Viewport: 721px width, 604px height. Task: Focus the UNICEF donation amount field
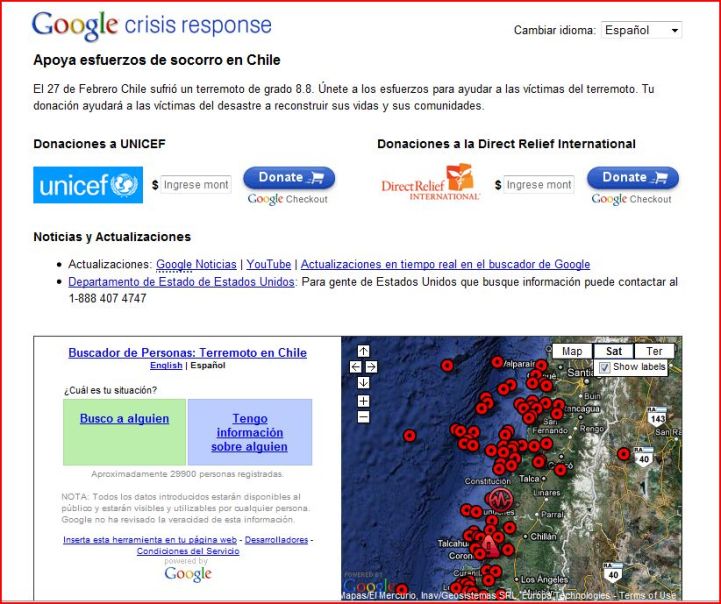coord(196,185)
